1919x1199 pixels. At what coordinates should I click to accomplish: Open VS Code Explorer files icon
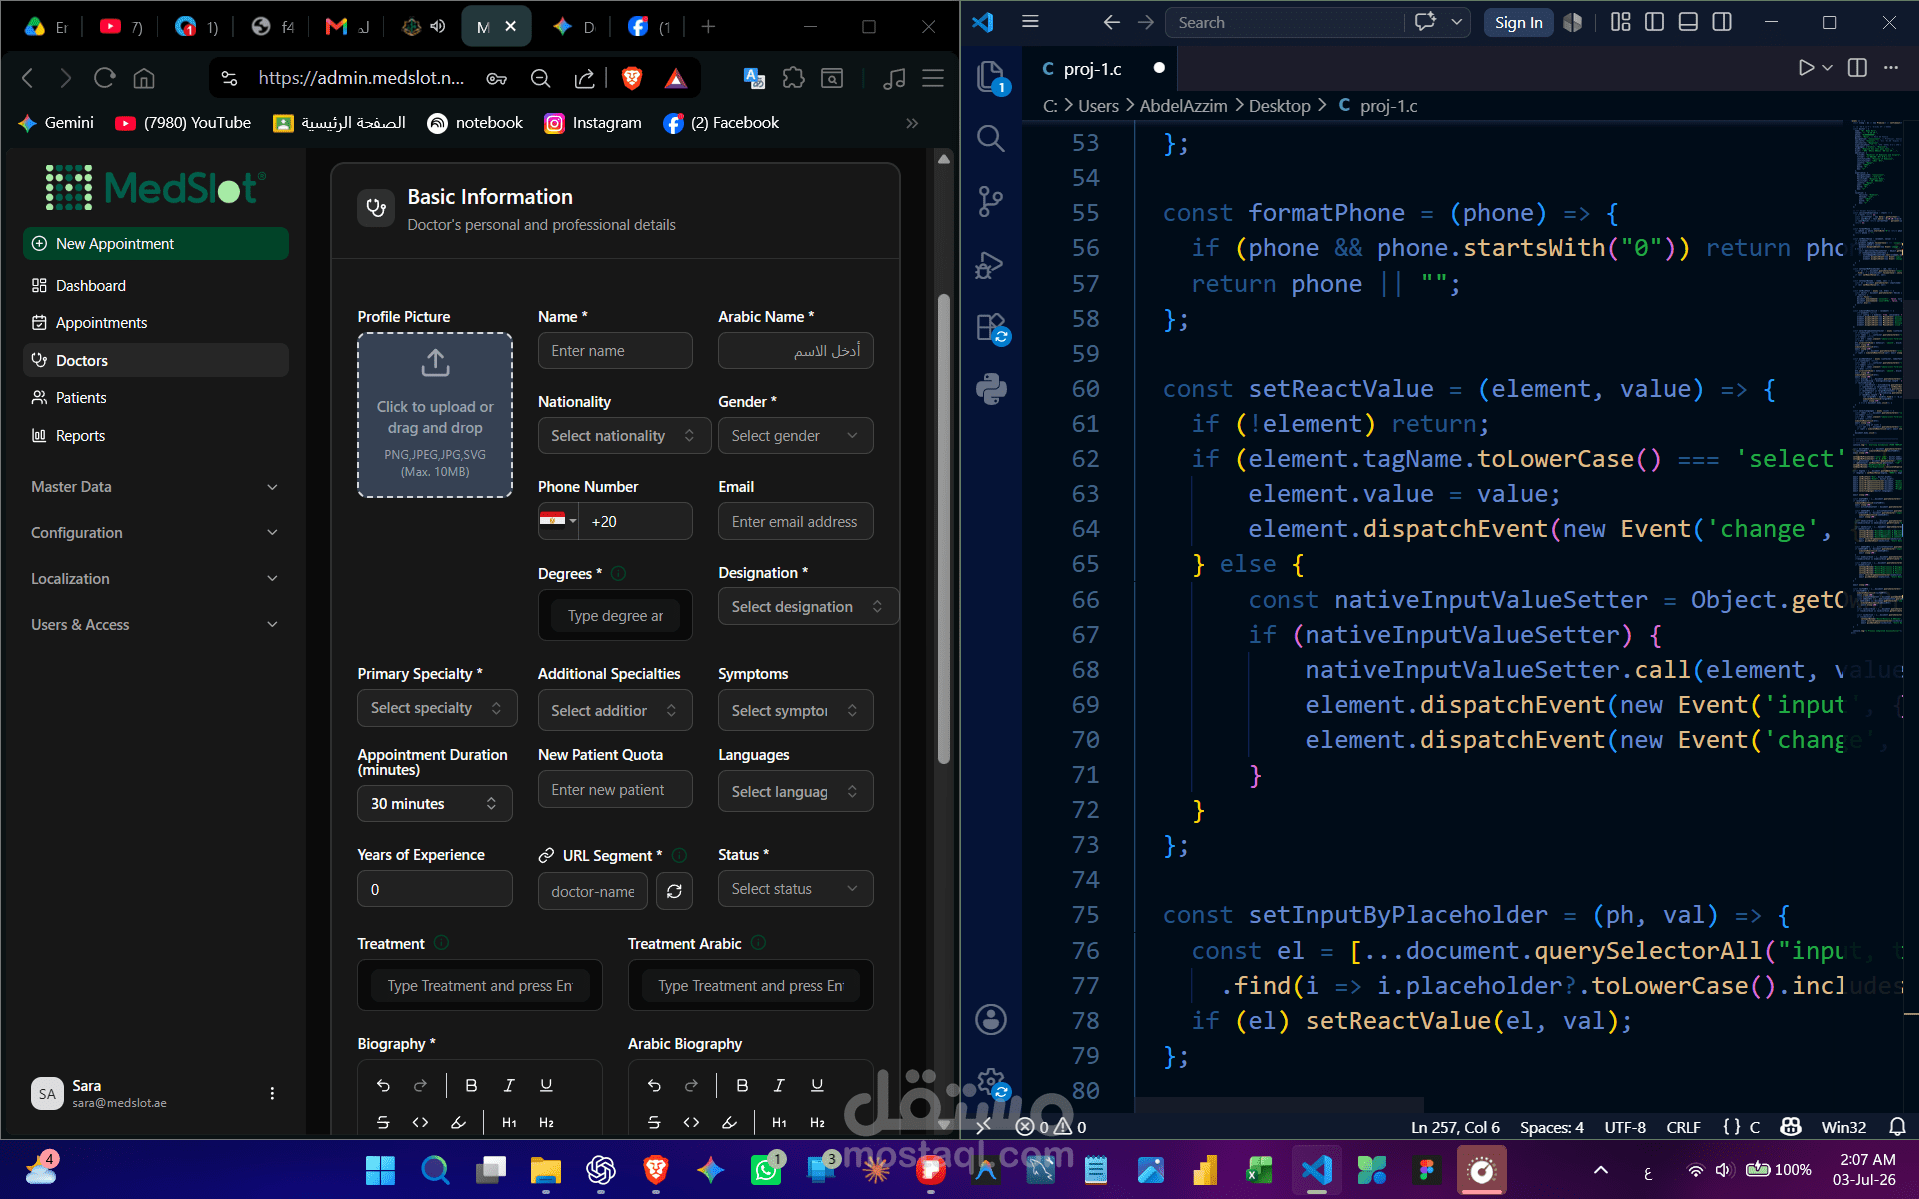click(x=991, y=77)
